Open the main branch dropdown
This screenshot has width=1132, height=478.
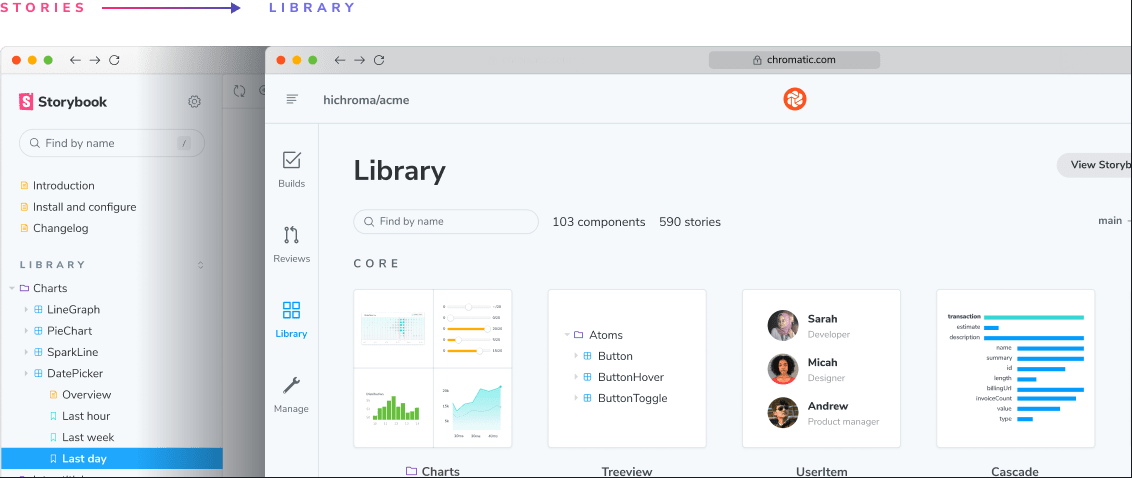tap(1112, 221)
